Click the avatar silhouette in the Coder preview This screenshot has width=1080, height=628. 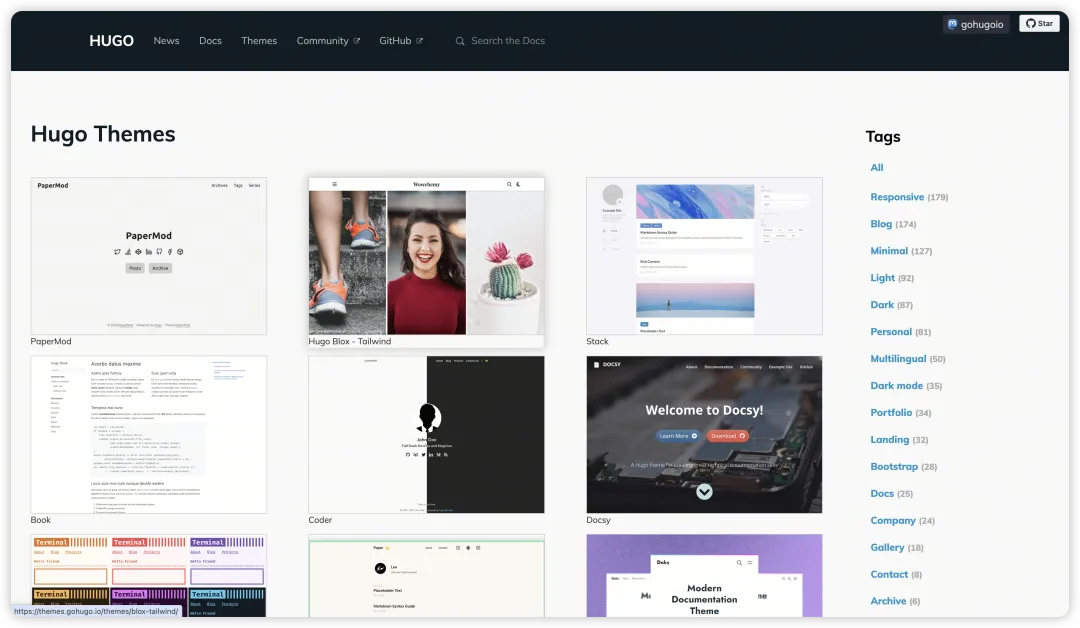coord(428,416)
